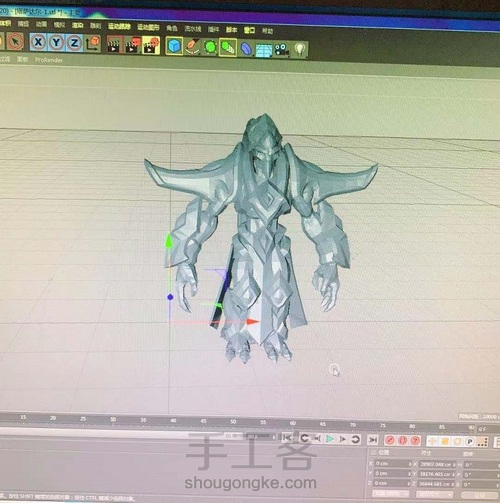
Task: Click Render Active View clapperboard icon
Action: (x=114, y=45)
